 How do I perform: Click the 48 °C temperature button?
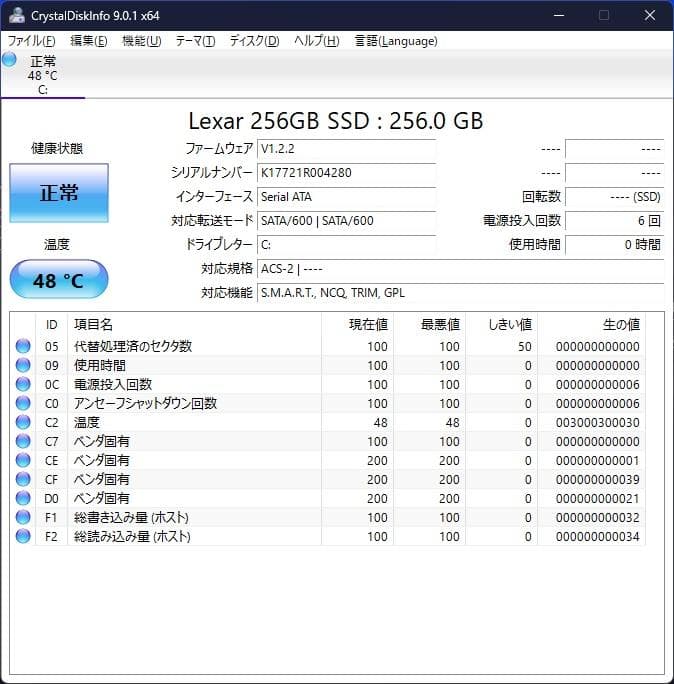tap(59, 280)
